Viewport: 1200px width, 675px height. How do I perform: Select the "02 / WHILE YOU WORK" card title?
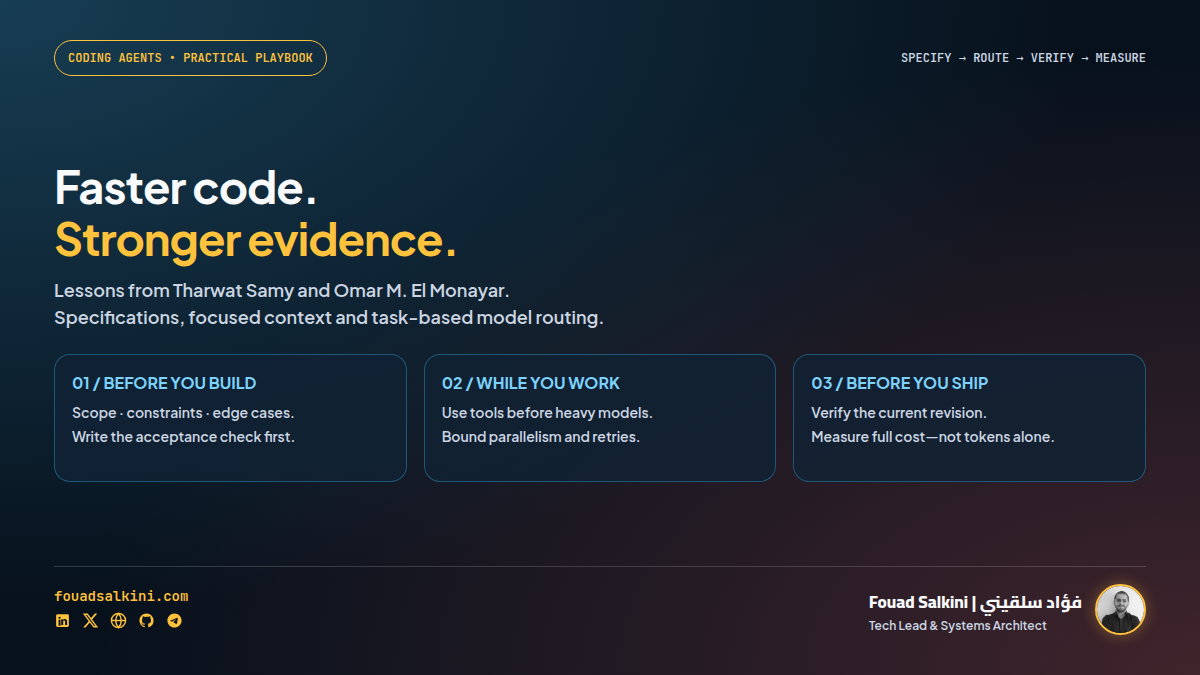click(531, 383)
